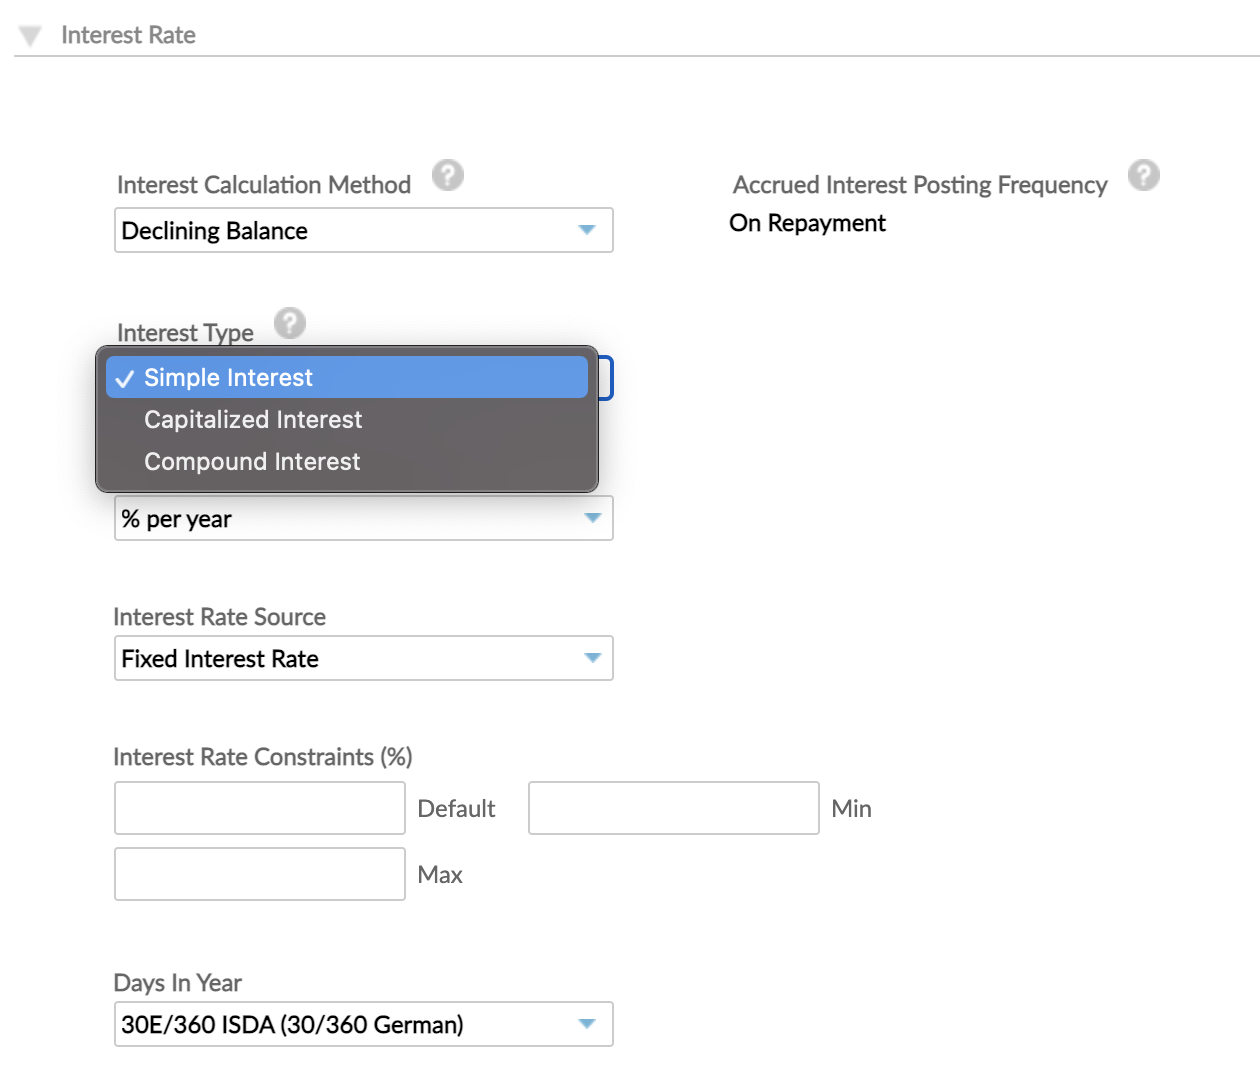The image size is (1260, 1068).
Task: Click the Interest Rate section header label
Action: coord(128,34)
